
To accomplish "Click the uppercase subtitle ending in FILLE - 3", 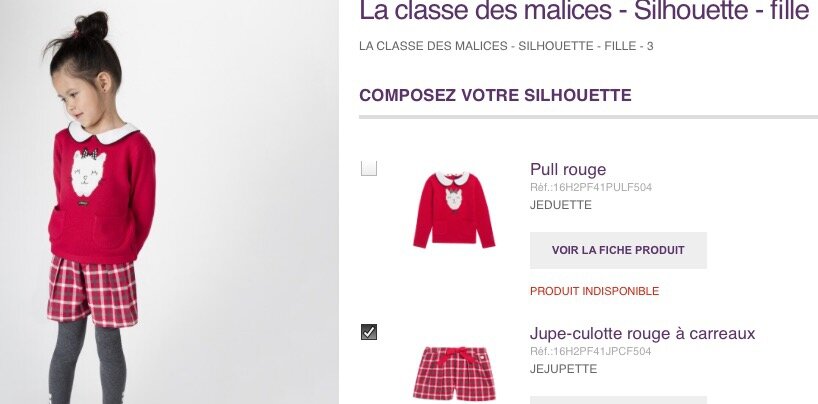I will [506, 46].
